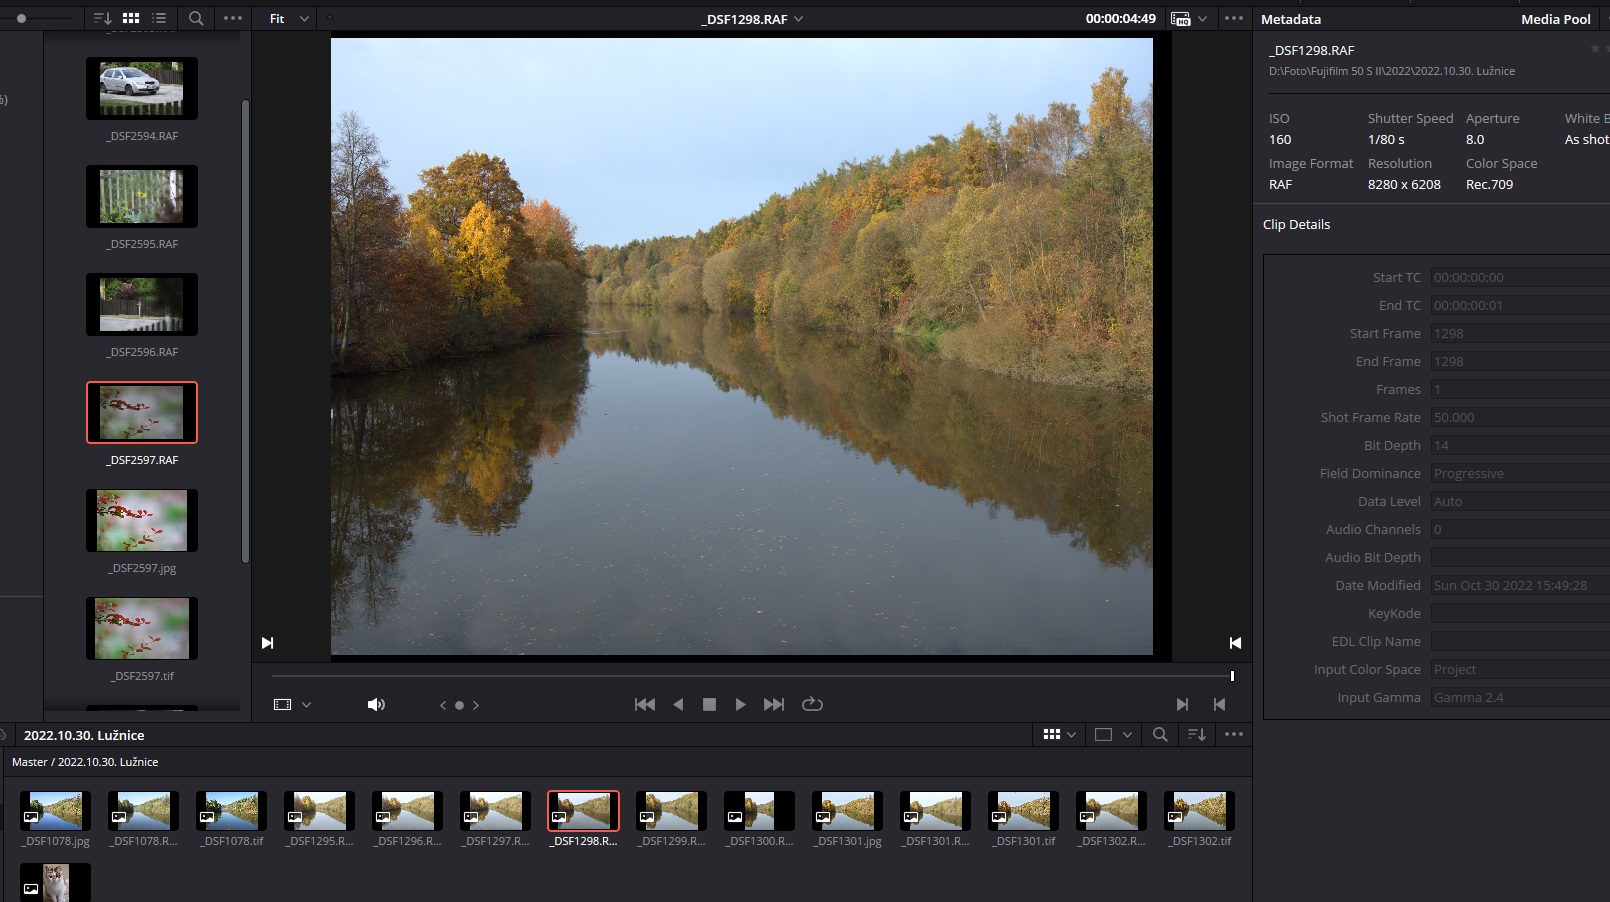Select the _DSF1301.jpg clip thumbnail

848,811
